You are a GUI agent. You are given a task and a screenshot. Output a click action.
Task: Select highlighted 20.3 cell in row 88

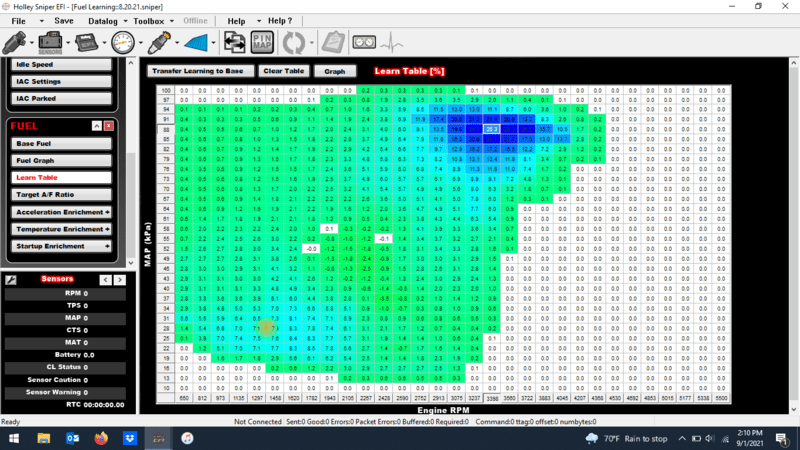click(491, 129)
